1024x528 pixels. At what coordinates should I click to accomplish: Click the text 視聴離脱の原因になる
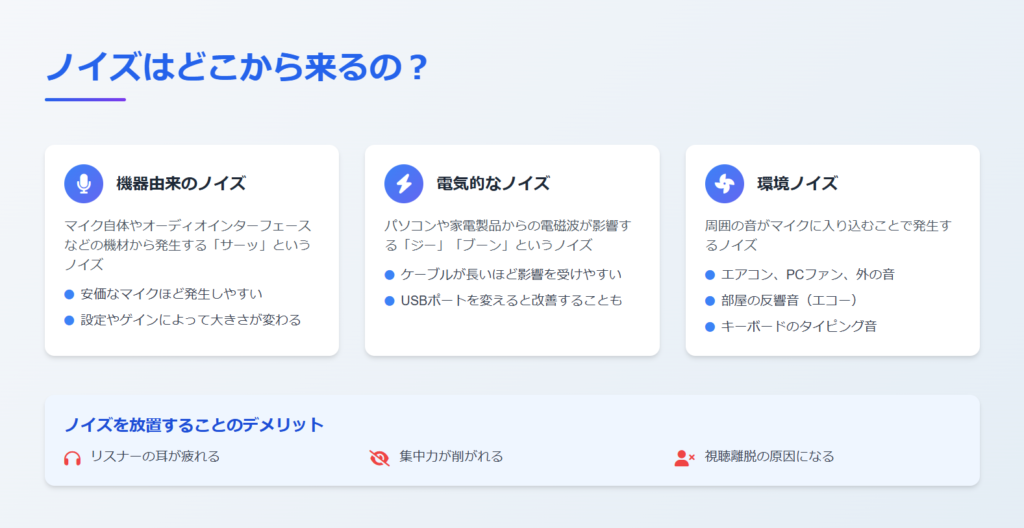[769, 457]
